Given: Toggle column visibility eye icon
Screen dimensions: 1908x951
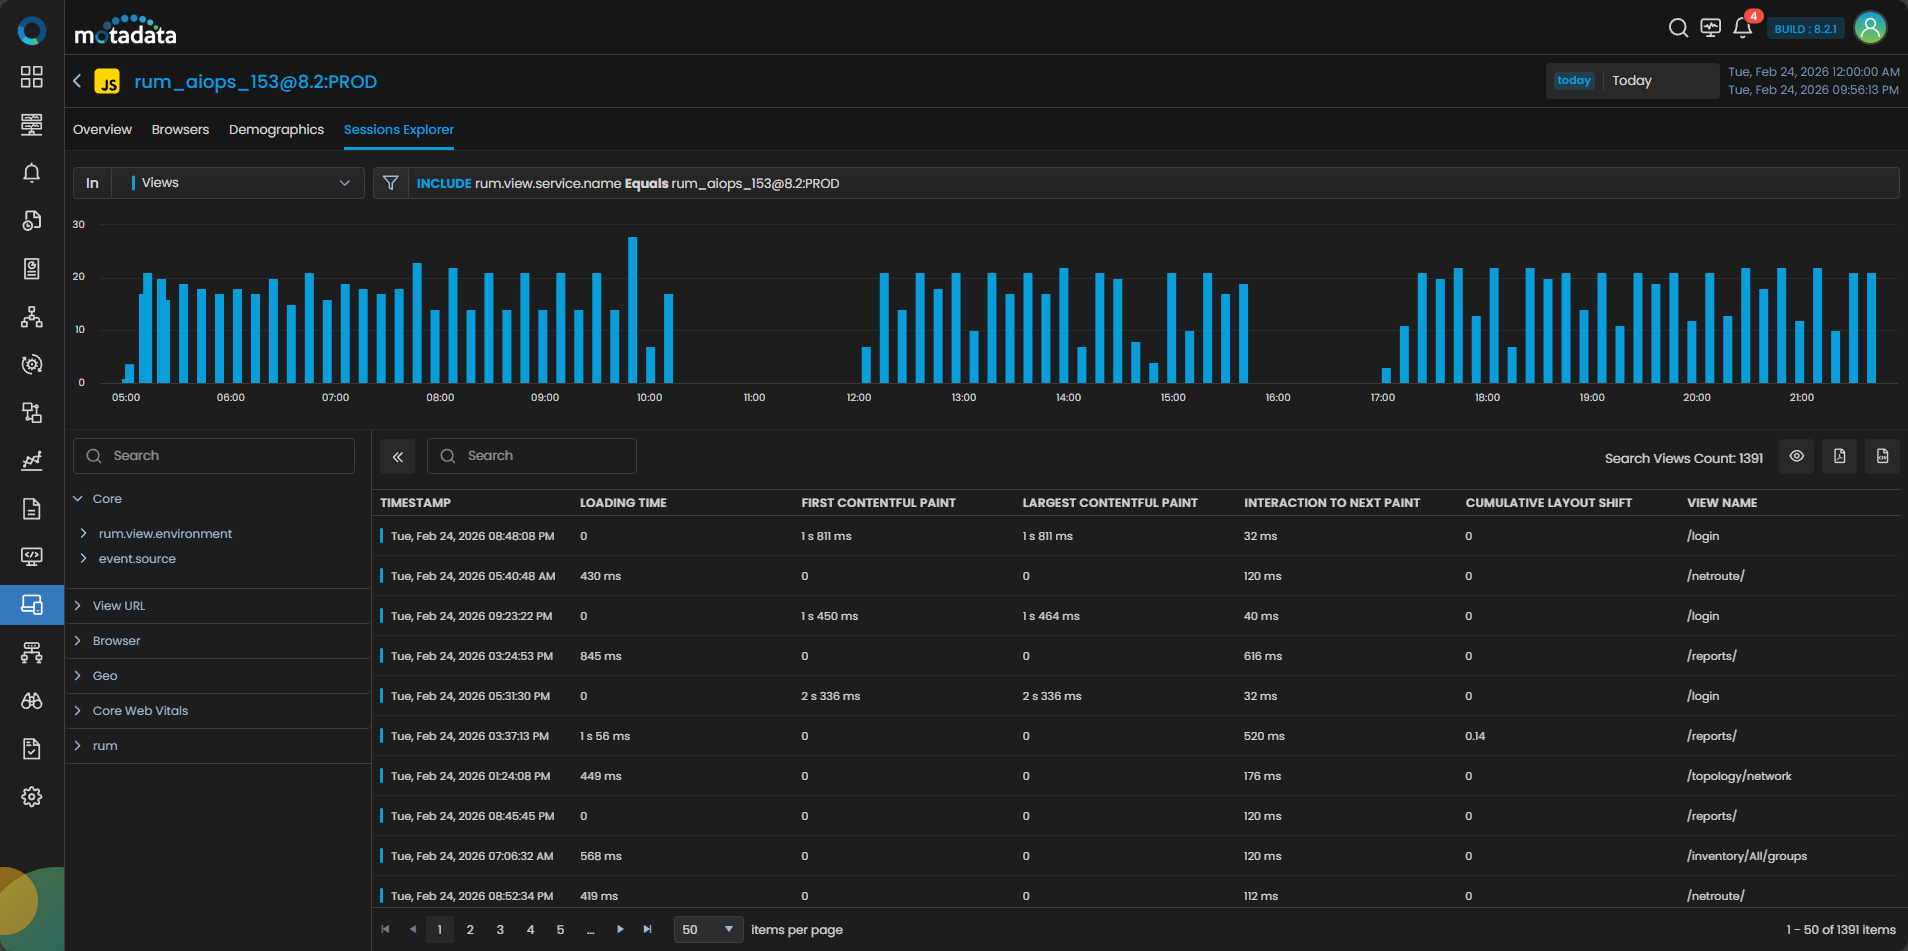Looking at the screenshot, I should click(1796, 456).
